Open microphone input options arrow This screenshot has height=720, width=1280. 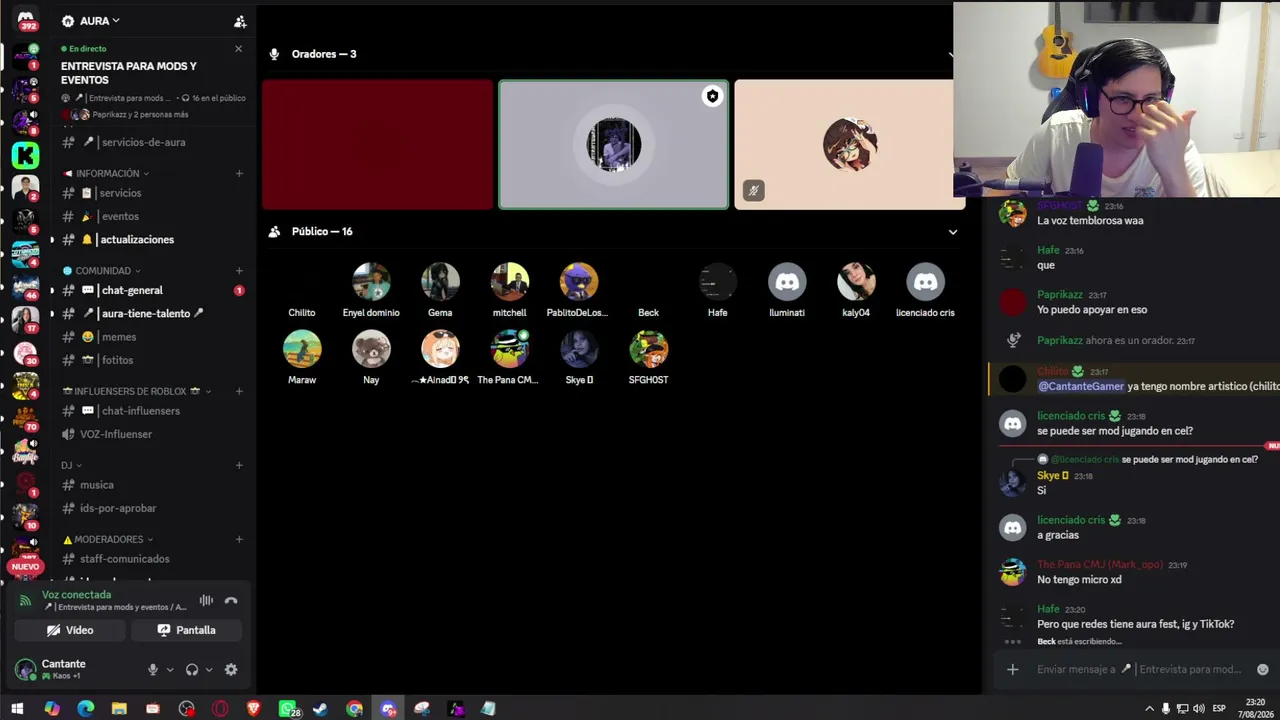(169, 670)
